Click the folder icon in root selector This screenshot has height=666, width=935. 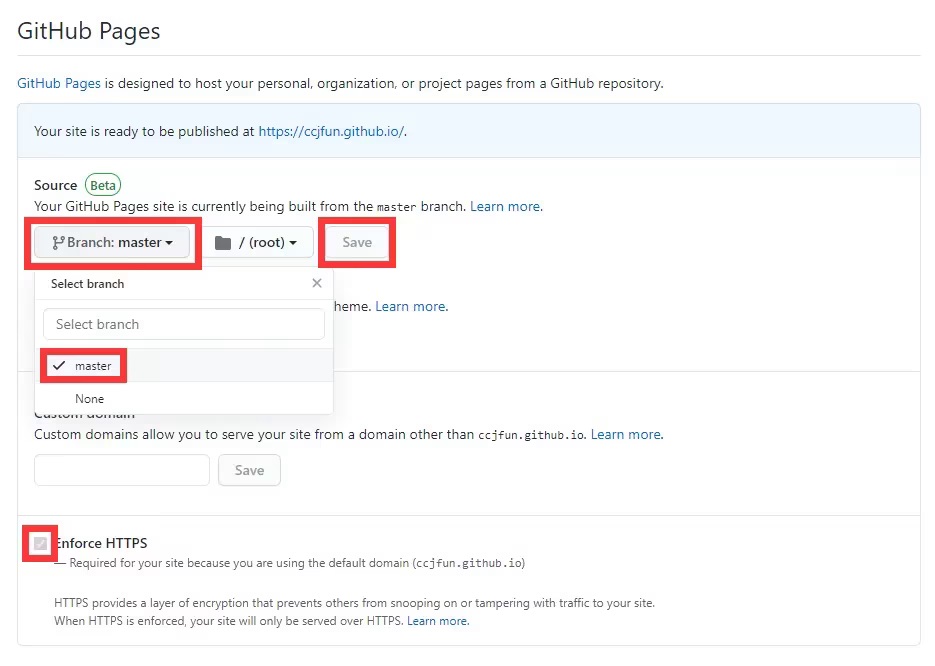(223, 243)
